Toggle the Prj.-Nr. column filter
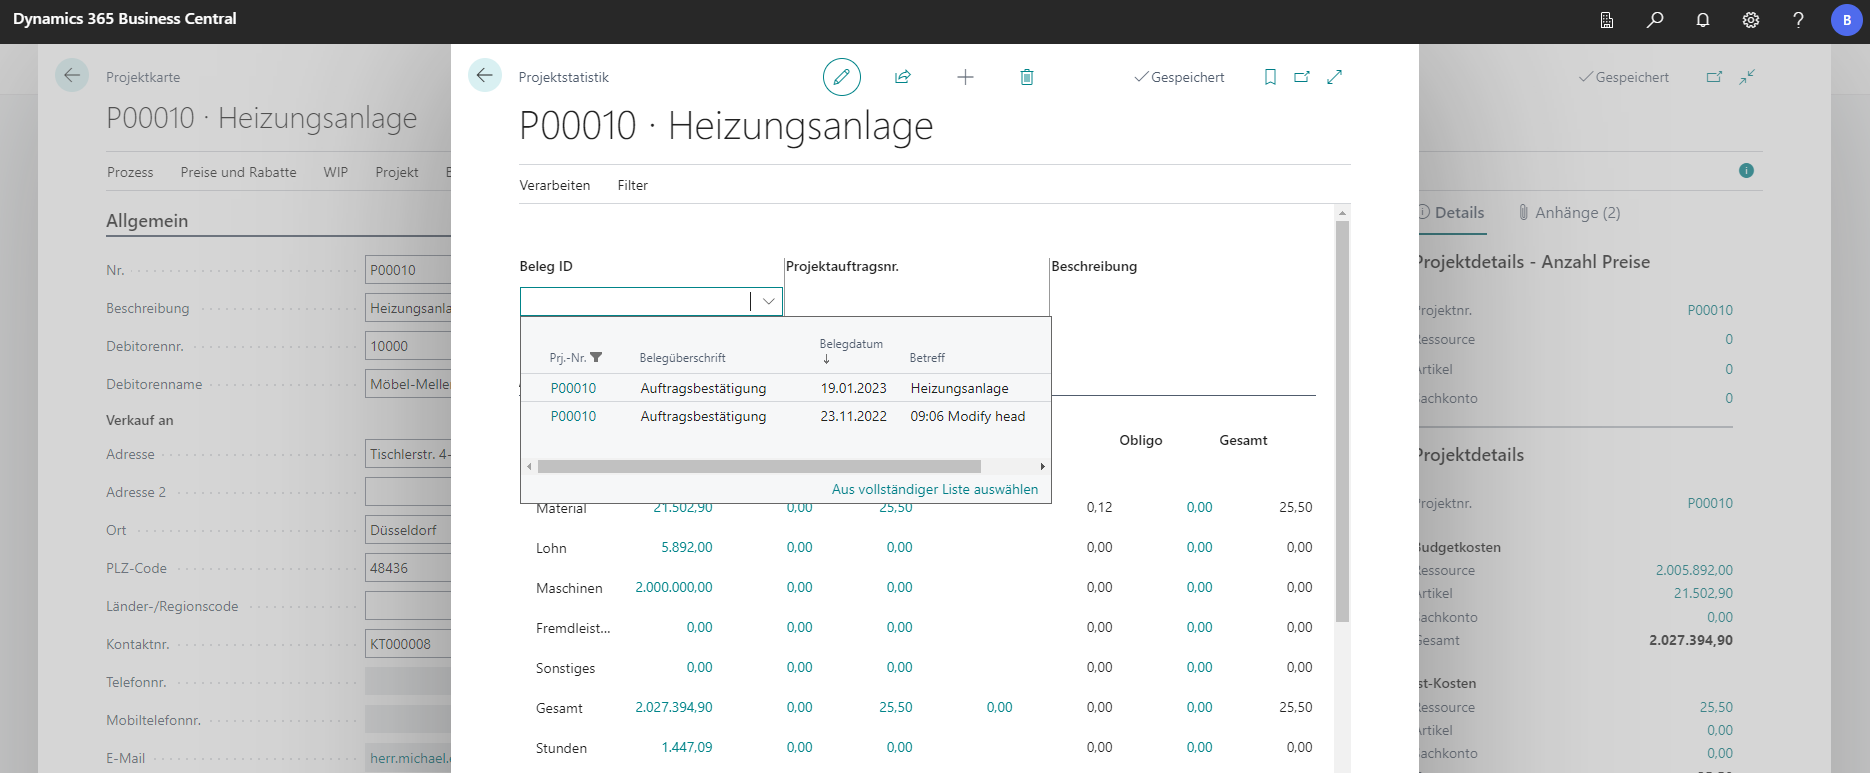1870x773 pixels. click(x=596, y=358)
